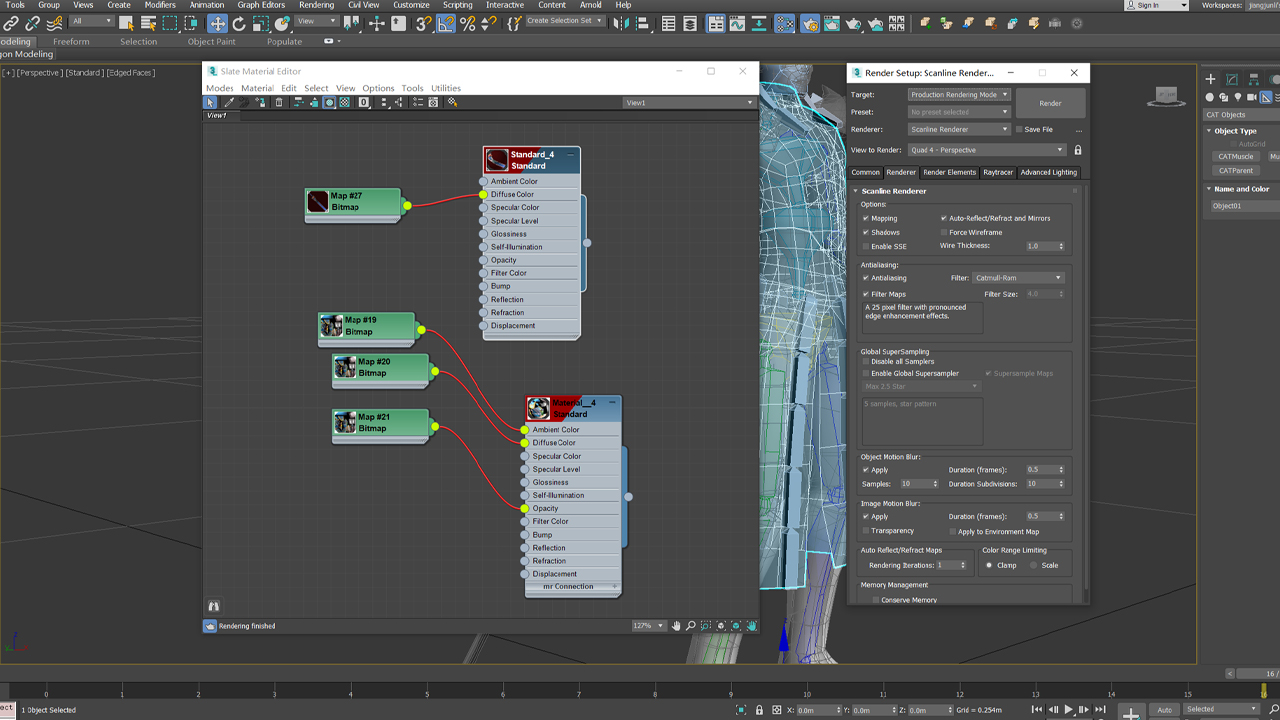1280x720 pixels.
Task: Click delete selected trash icon in Slate editor
Action: tap(279, 102)
